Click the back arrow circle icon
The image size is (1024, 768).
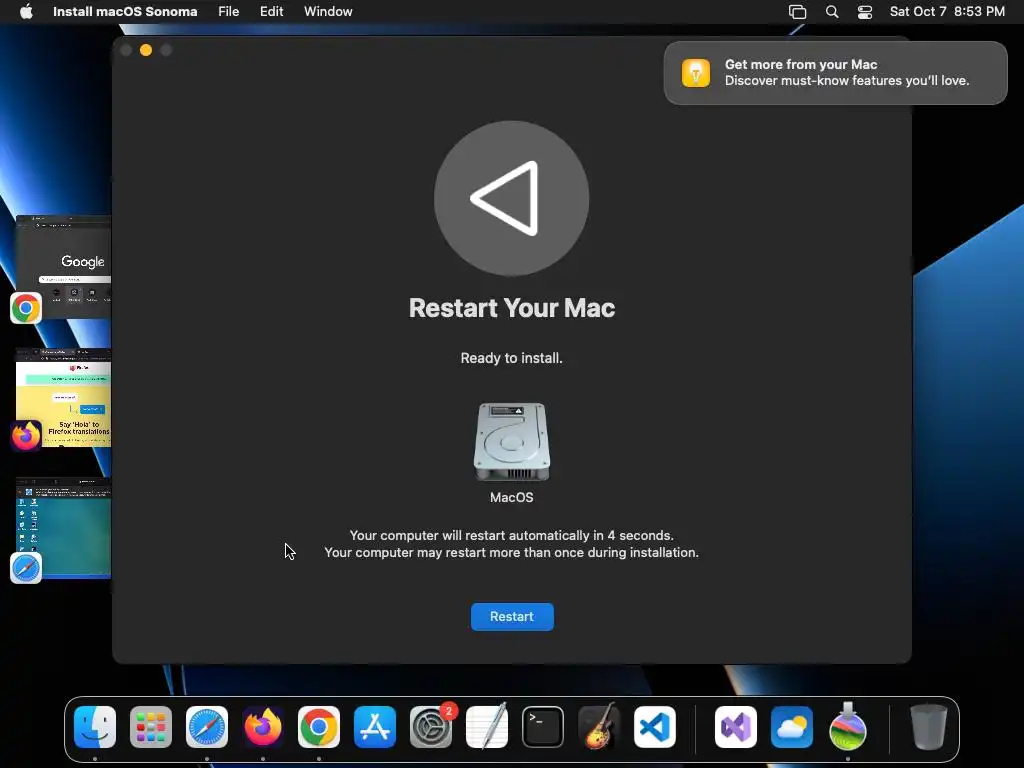[x=511, y=198]
